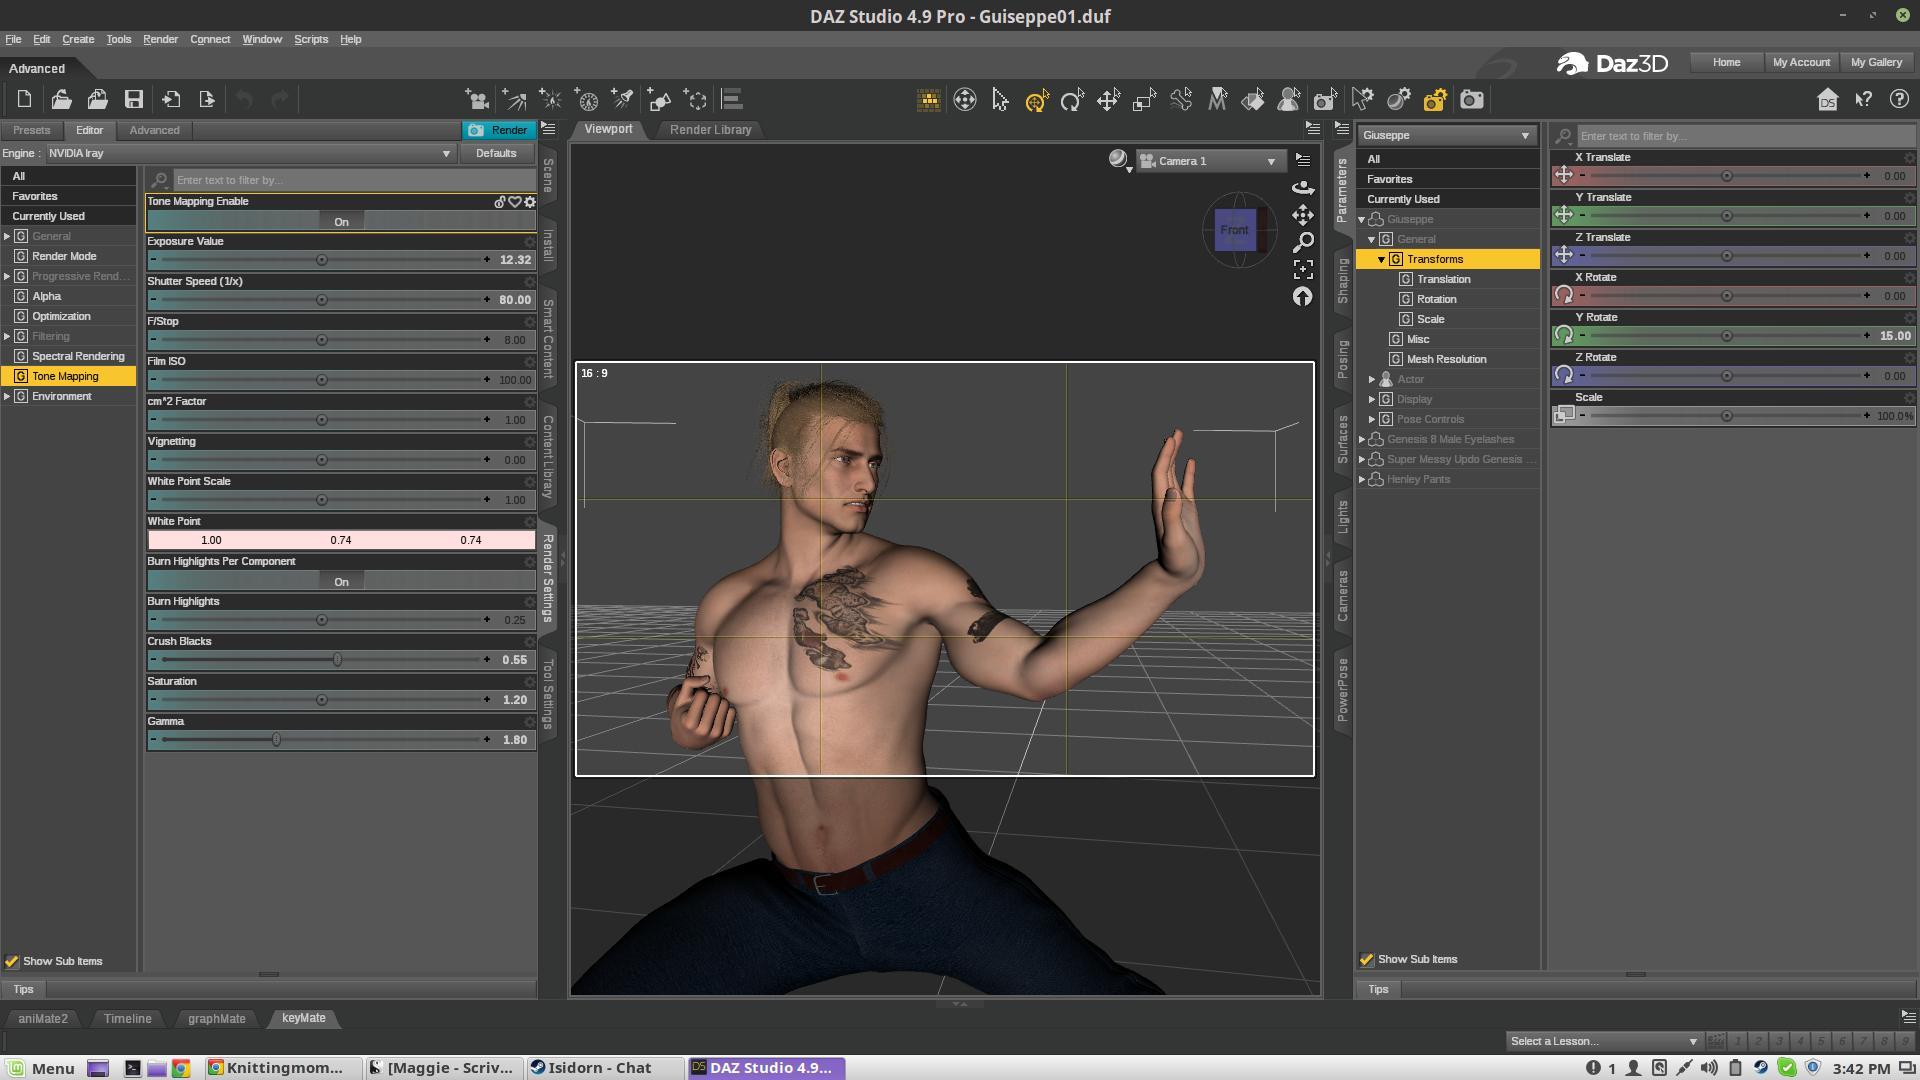
Task: Open the Engine NVIDIA Iray dropdown
Action: [x=250, y=153]
